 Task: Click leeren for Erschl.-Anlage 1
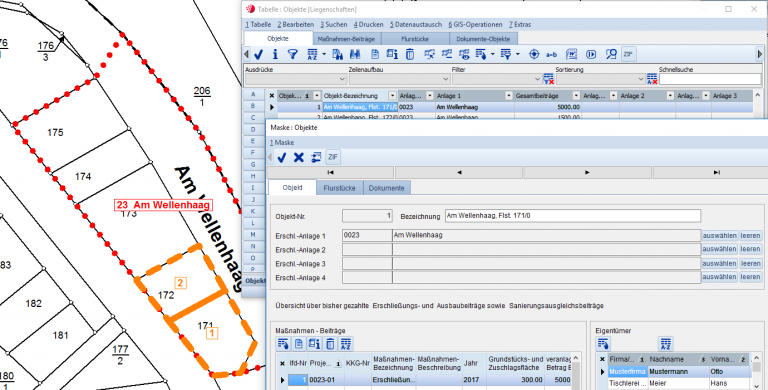click(x=750, y=236)
